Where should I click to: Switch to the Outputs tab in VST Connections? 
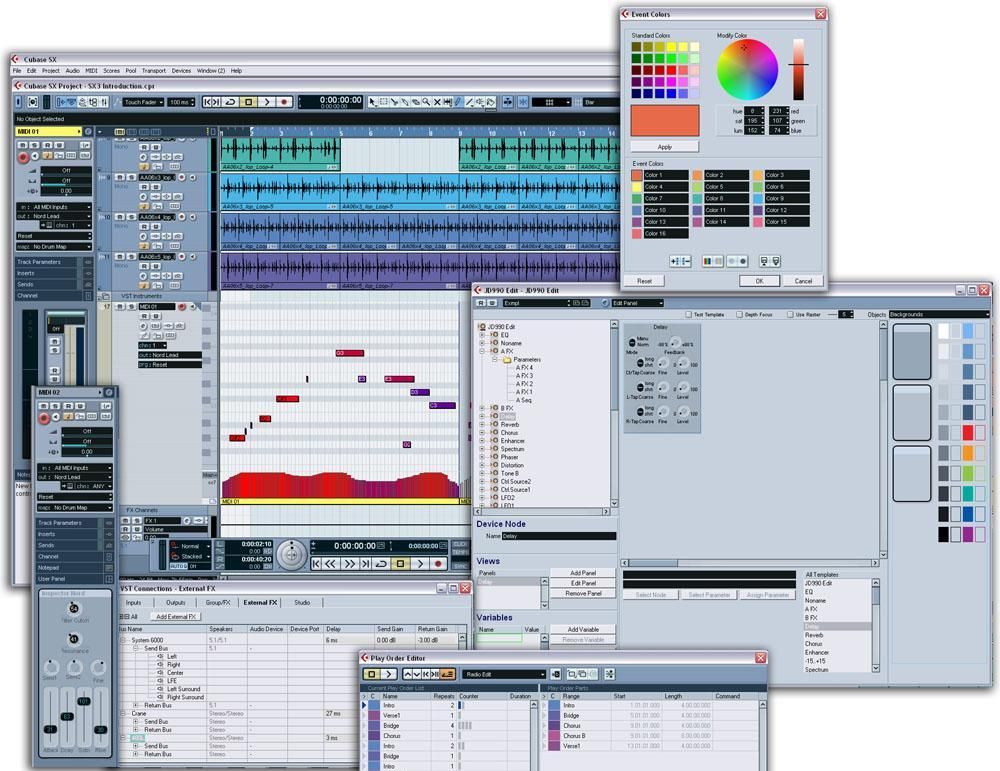(175, 603)
